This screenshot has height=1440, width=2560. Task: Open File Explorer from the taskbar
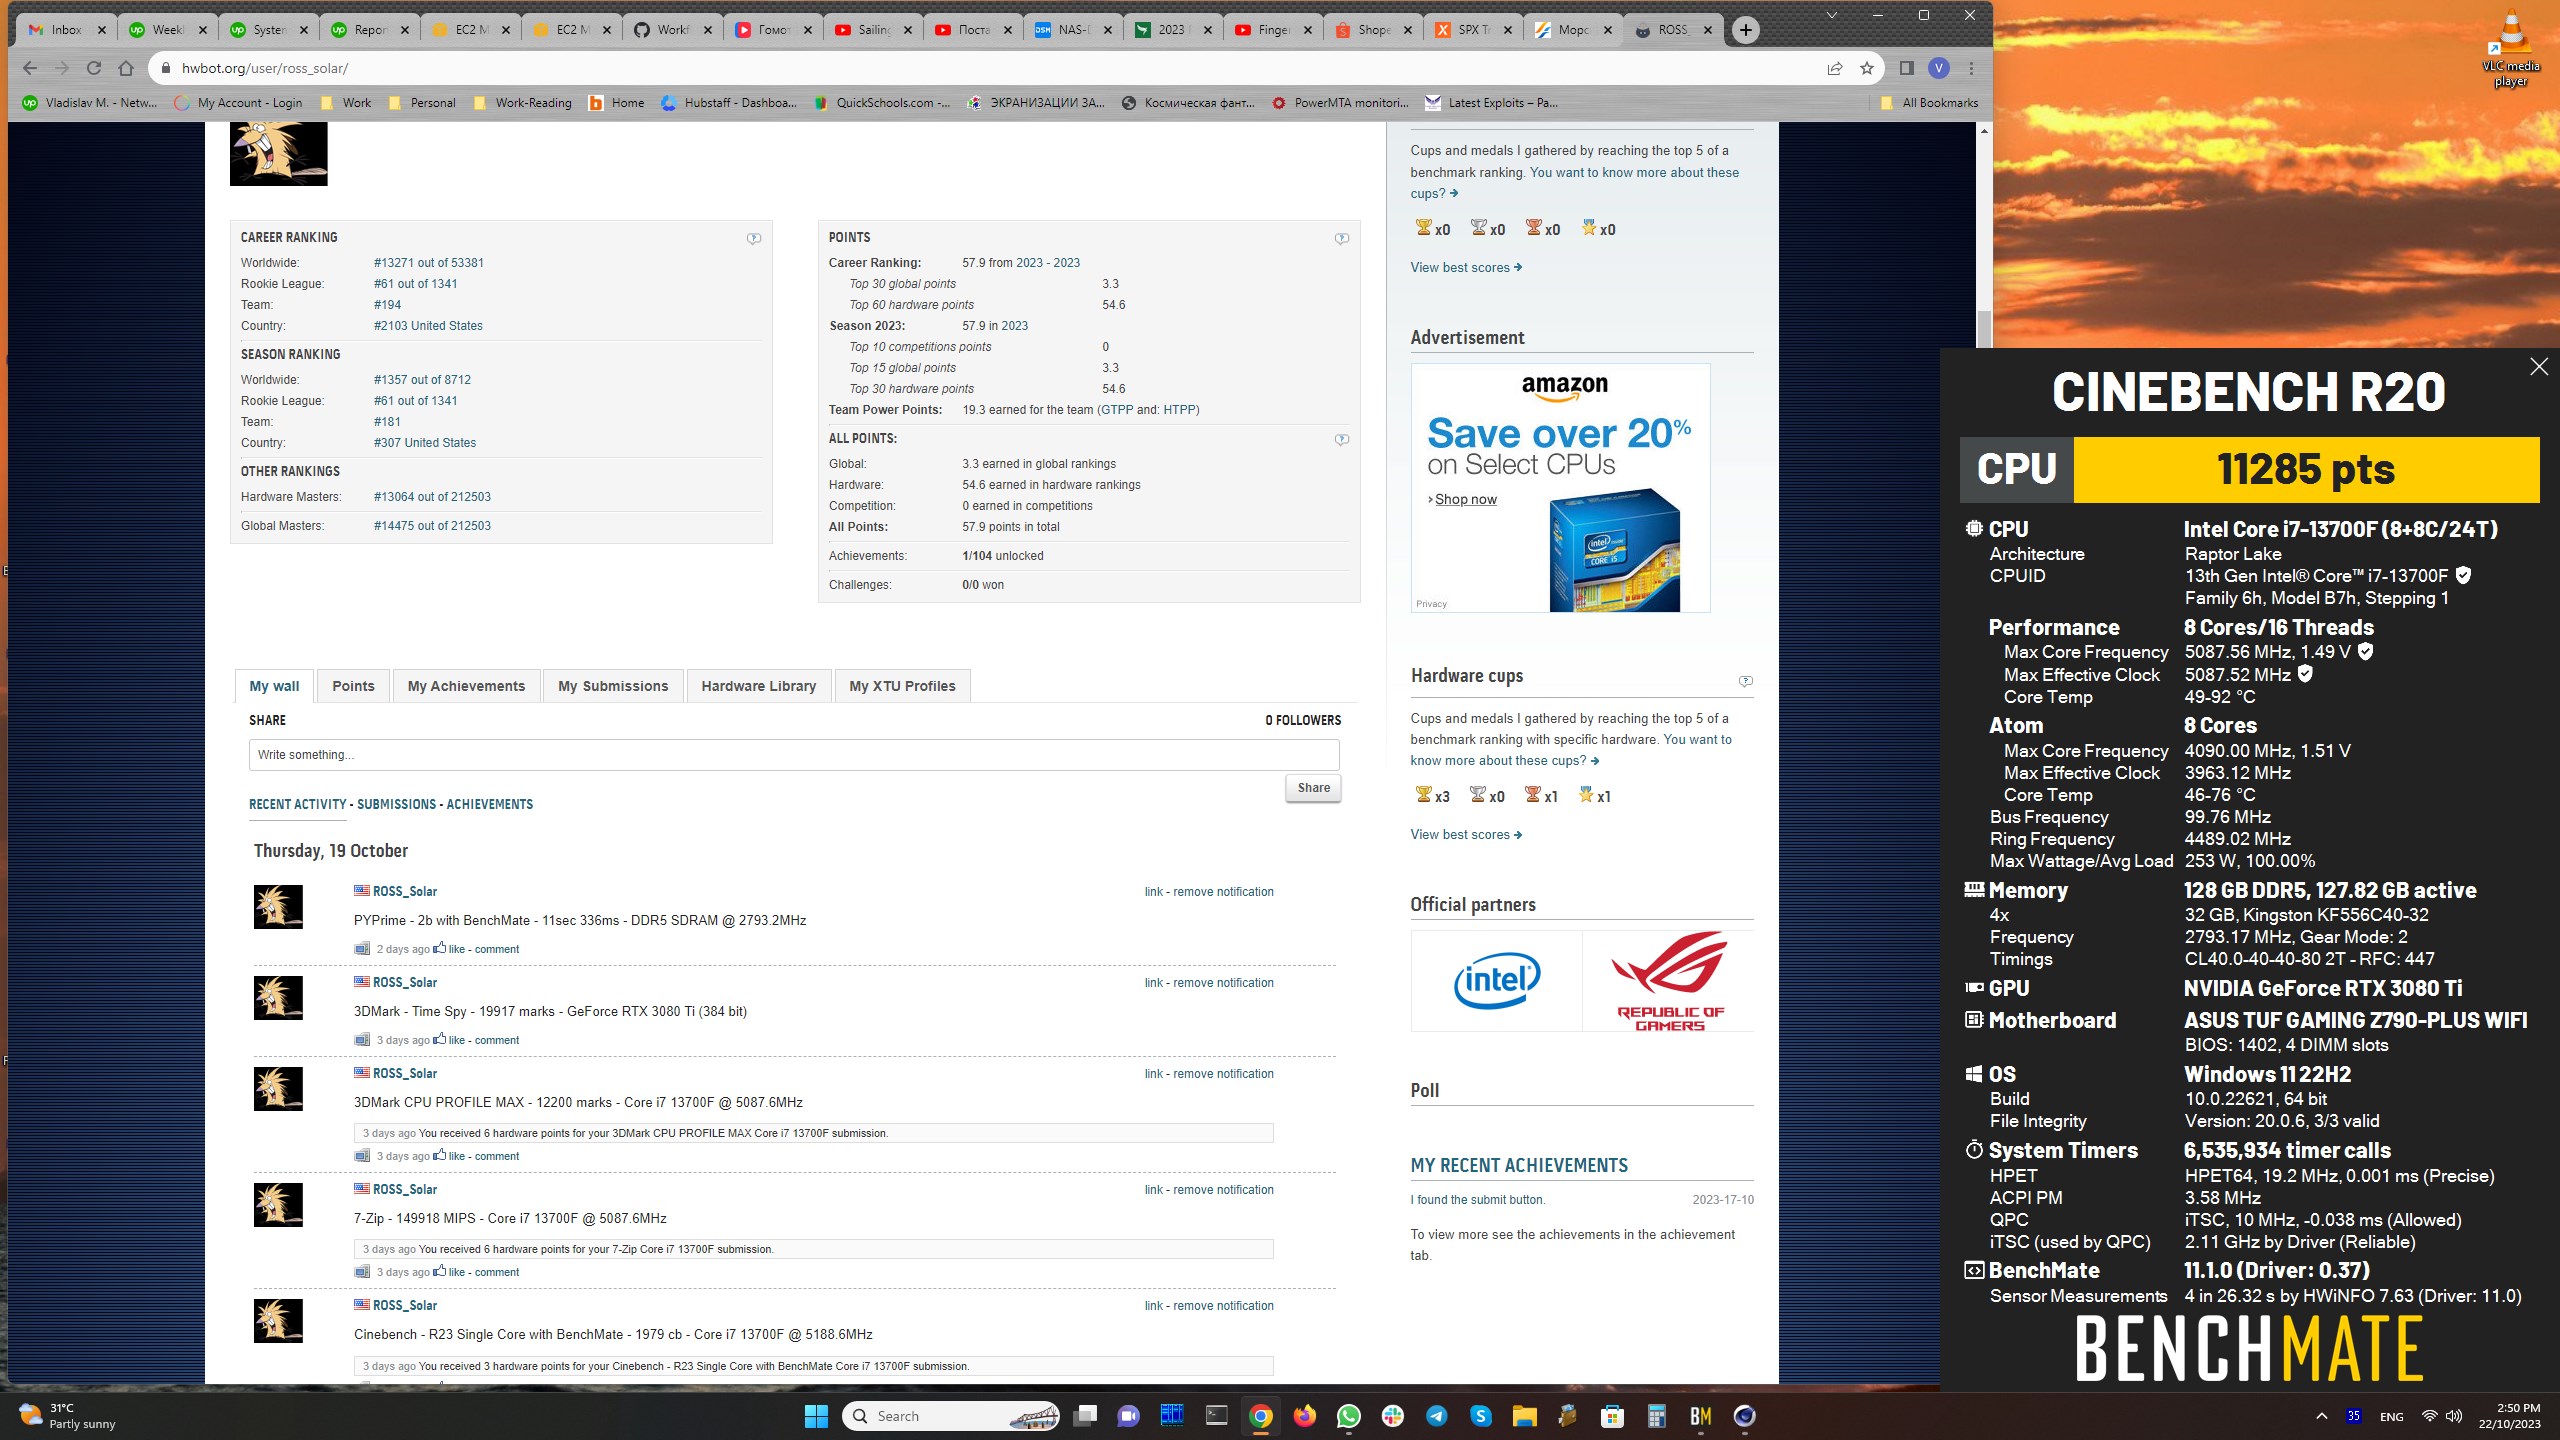tap(1524, 1416)
